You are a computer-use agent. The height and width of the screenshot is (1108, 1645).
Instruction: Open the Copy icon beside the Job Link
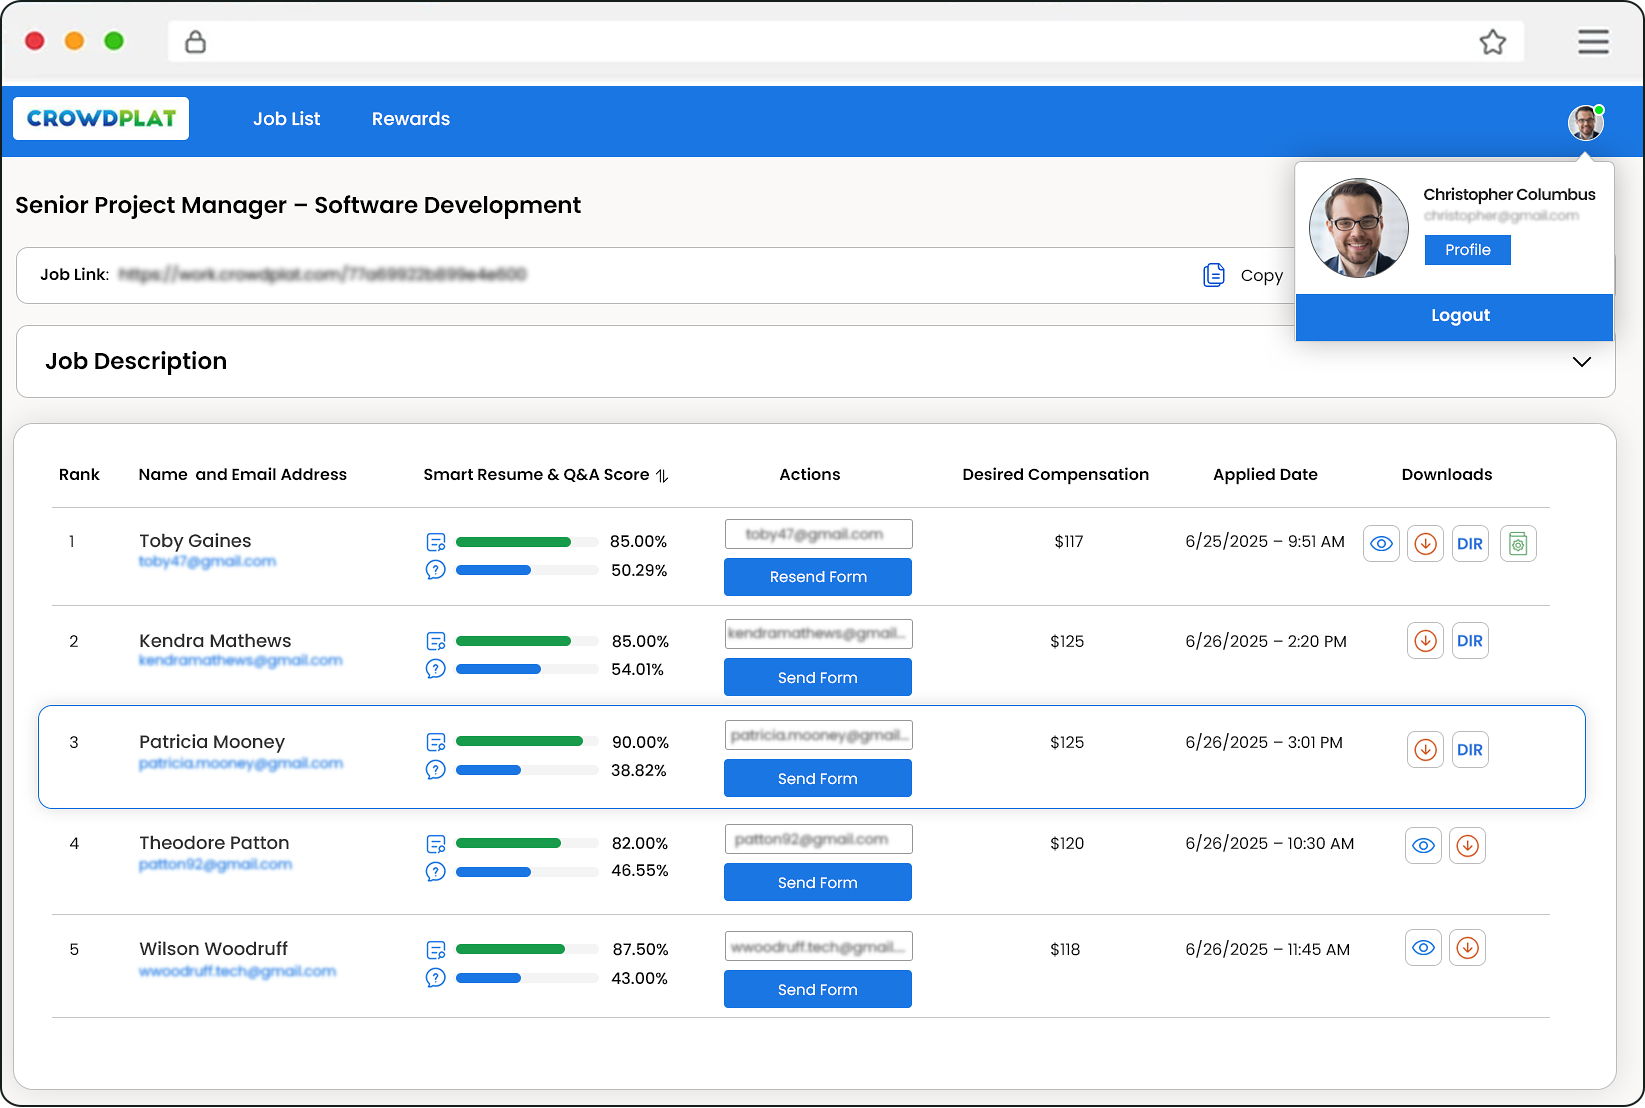[x=1214, y=275]
